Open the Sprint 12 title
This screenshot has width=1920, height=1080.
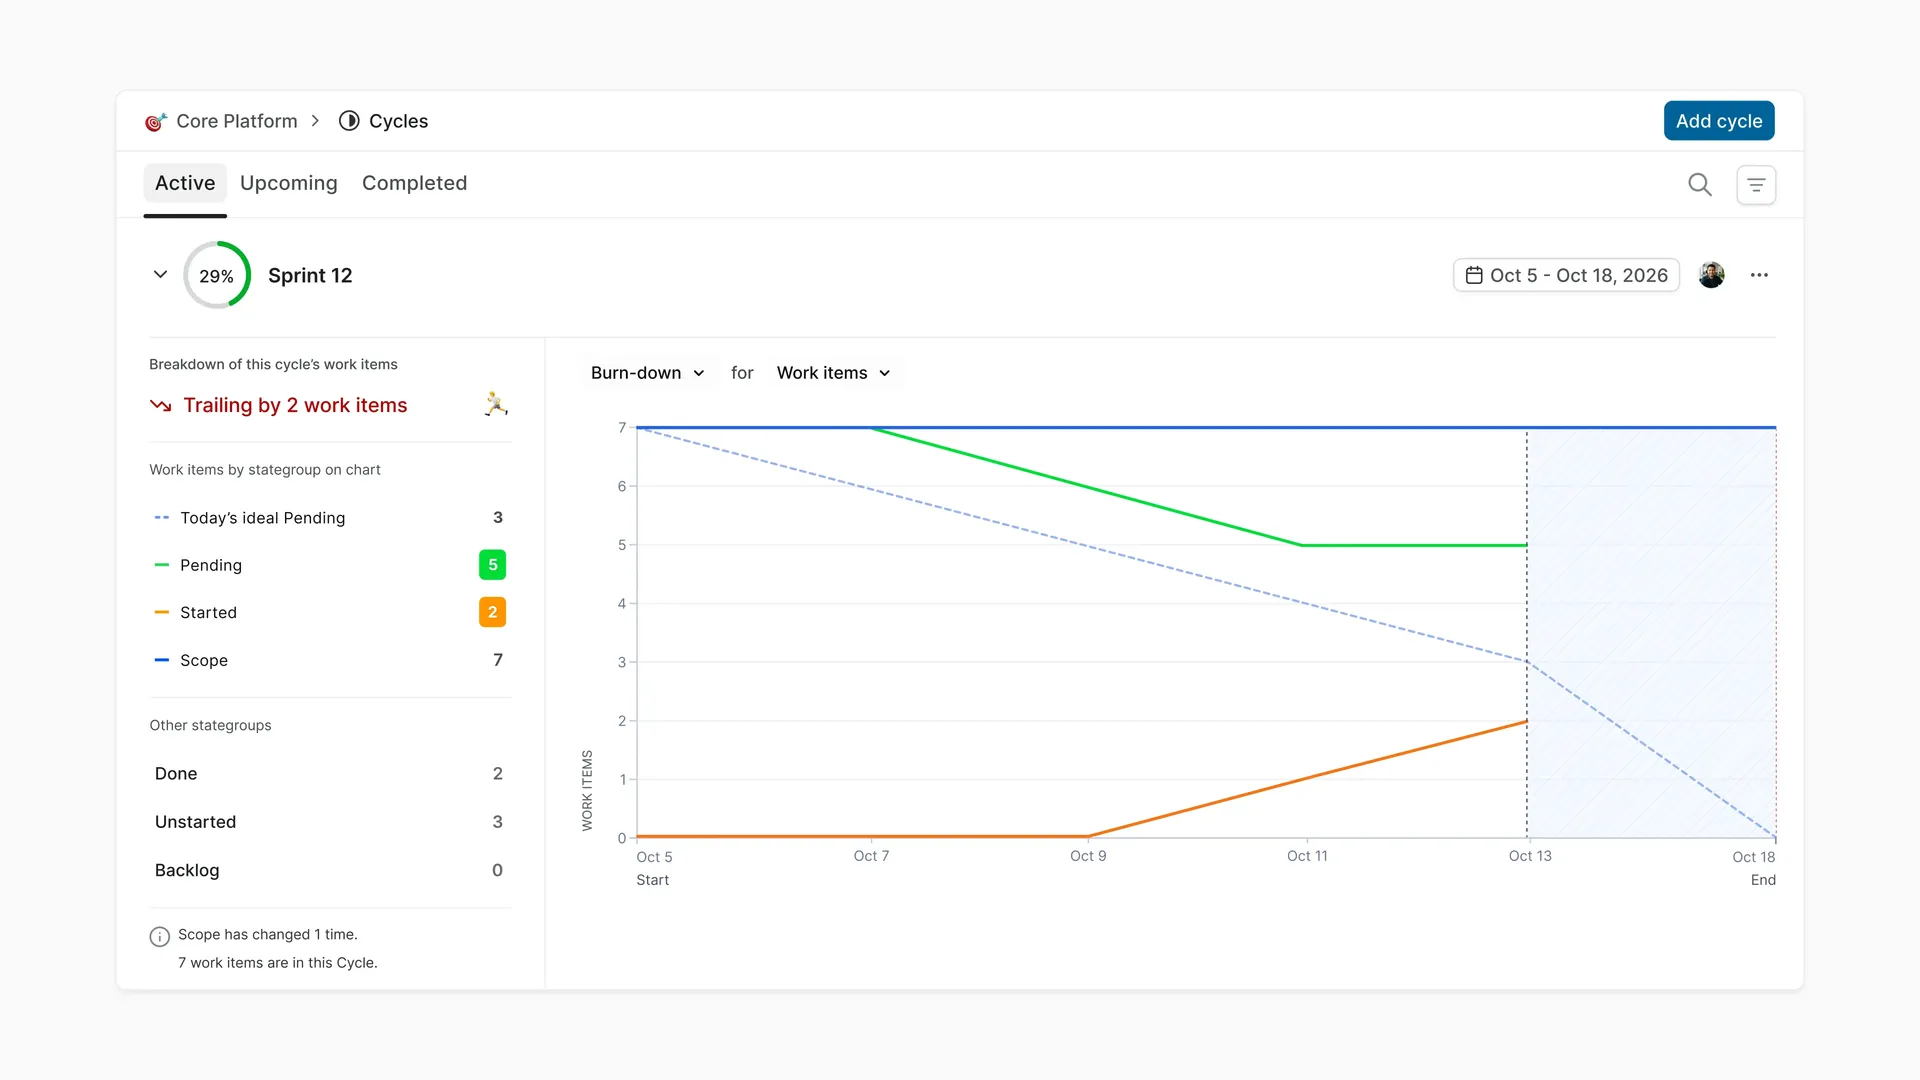310,276
